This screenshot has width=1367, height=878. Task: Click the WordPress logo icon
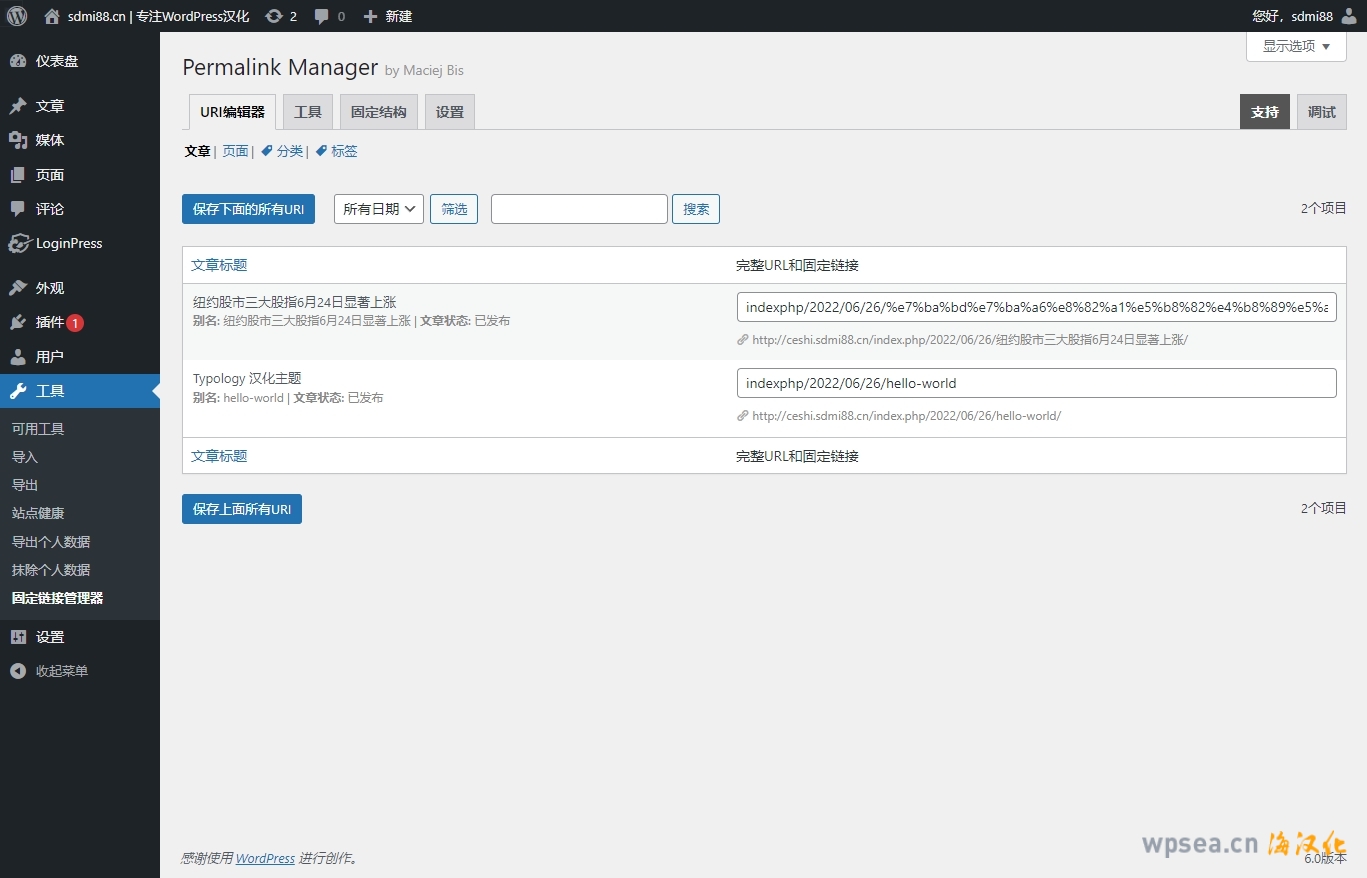17,16
